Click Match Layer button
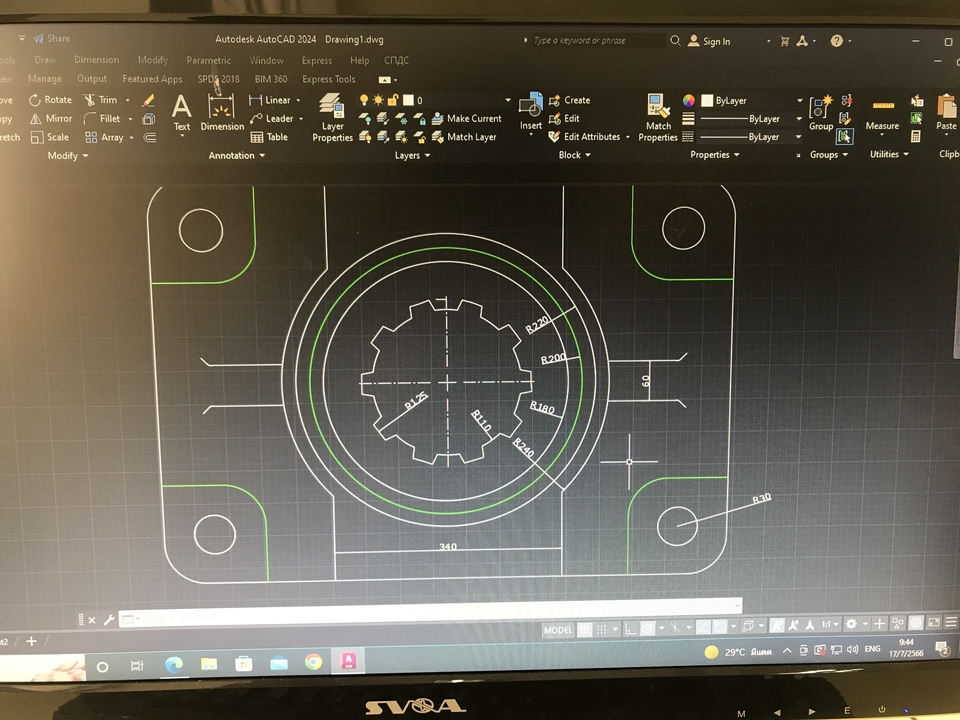This screenshot has height=720, width=960. click(465, 137)
